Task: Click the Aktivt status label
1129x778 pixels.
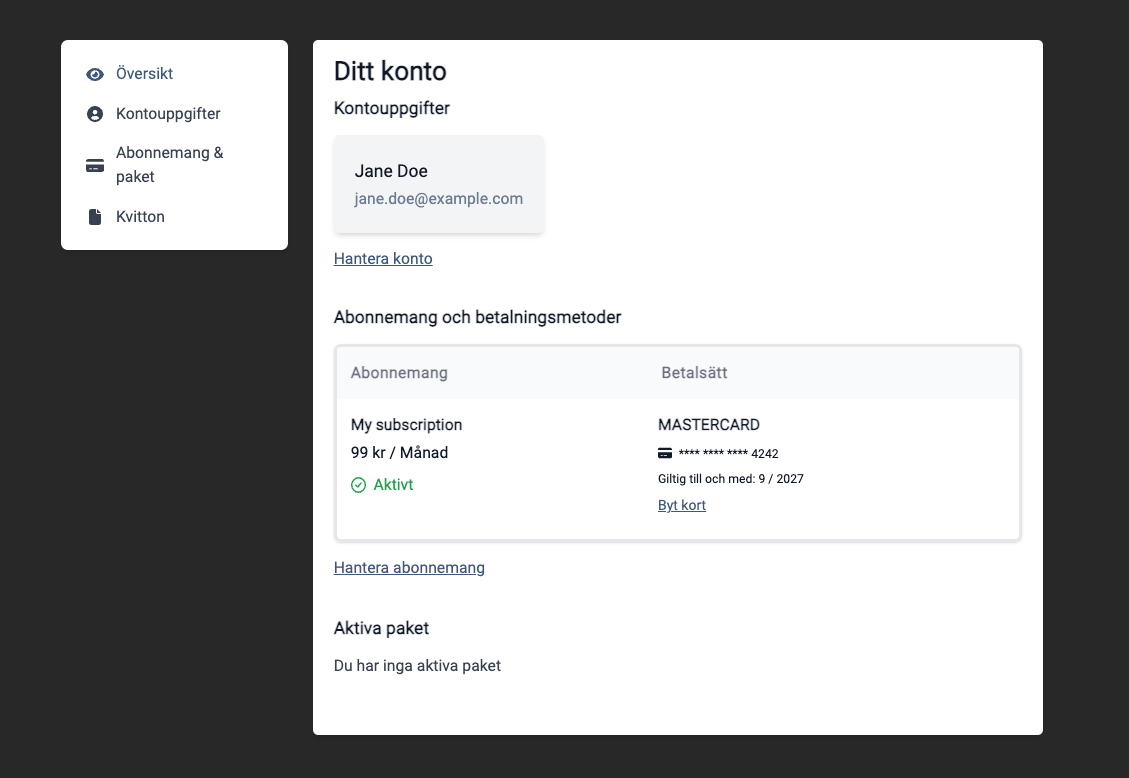Action: click(393, 485)
